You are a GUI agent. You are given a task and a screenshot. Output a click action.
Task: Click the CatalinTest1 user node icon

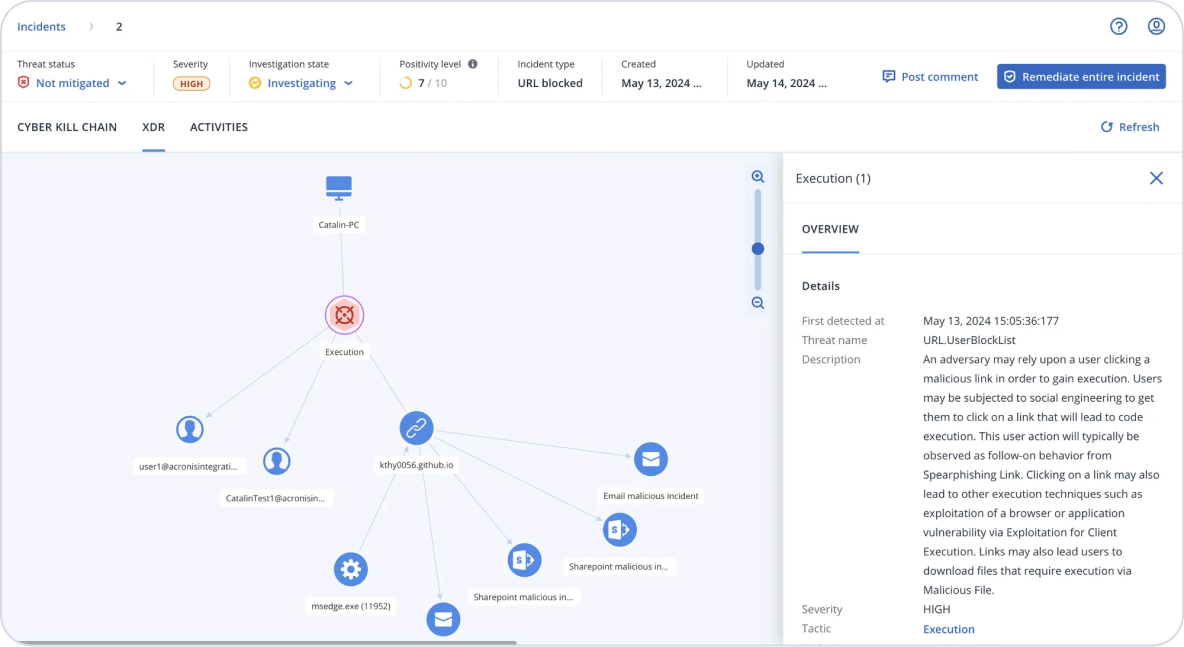coord(276,461)
